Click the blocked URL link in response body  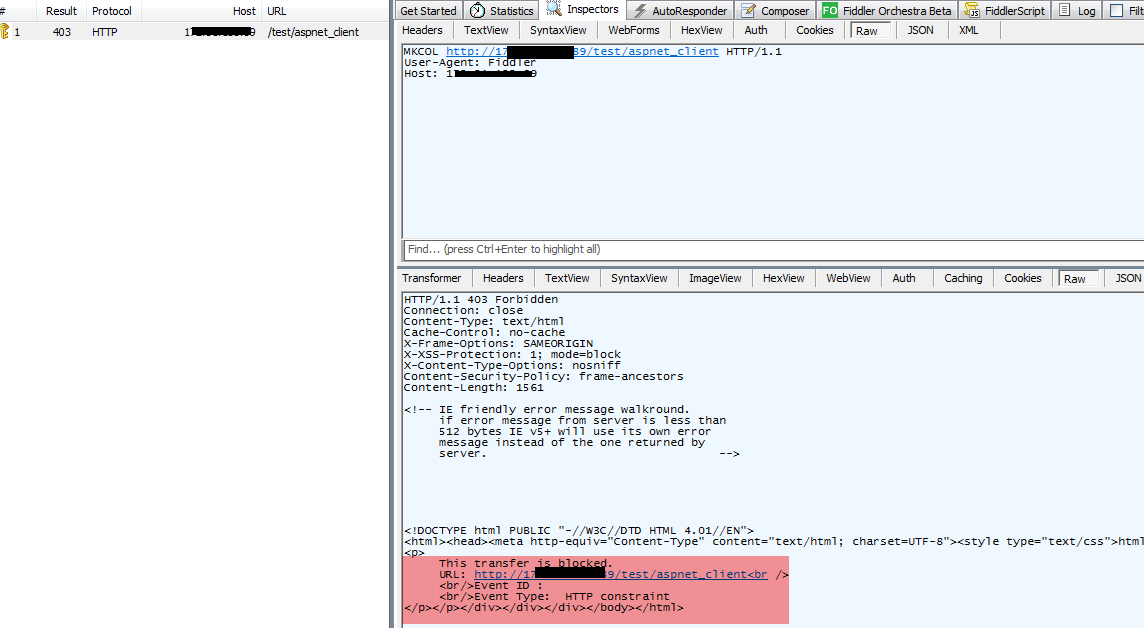[x=620, y=575]
